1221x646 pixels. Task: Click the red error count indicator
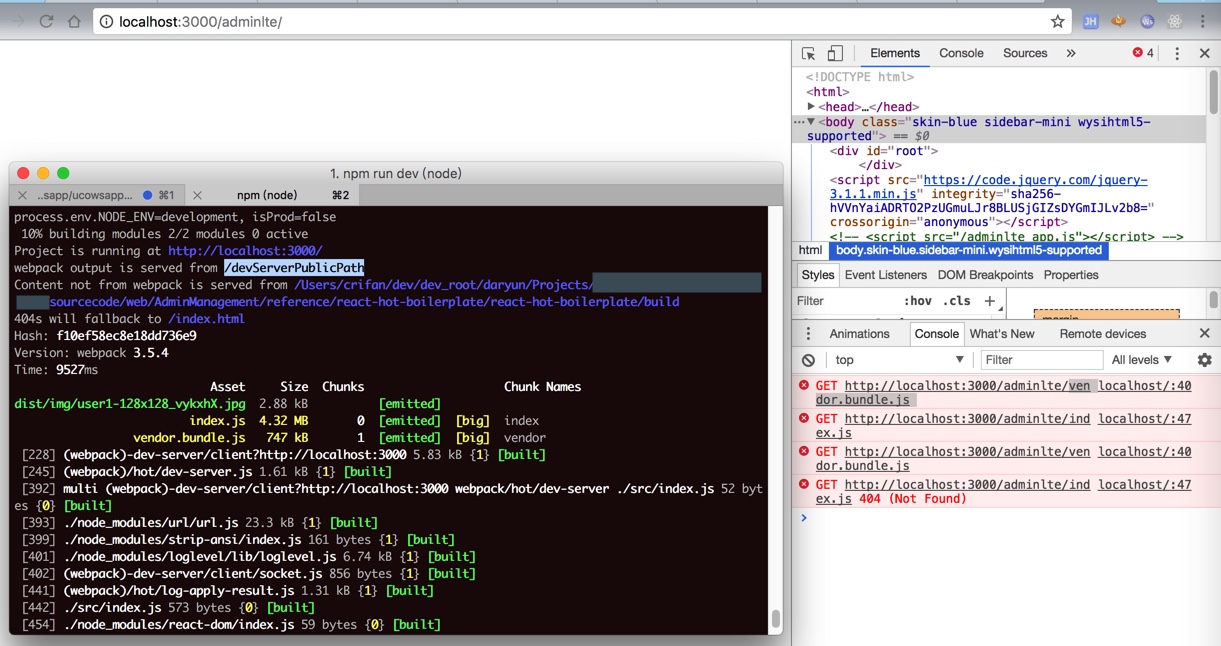(1143, 54)
